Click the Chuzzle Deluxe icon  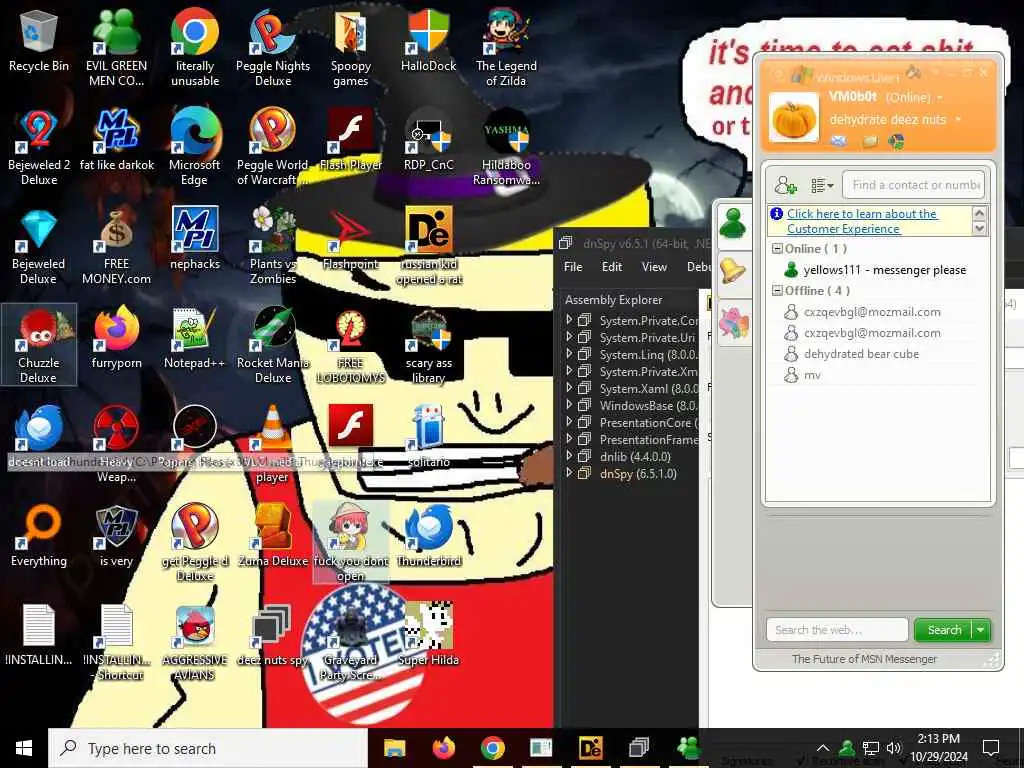click(x=39, y=345)
